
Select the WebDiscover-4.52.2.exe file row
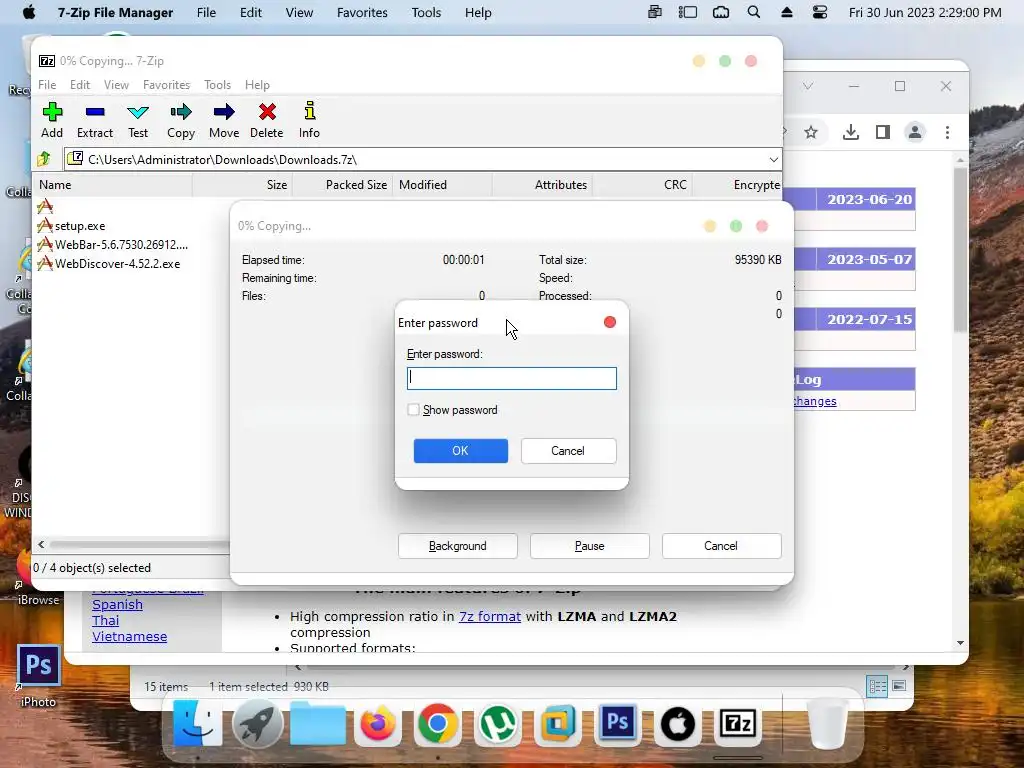tap(109, 264)
